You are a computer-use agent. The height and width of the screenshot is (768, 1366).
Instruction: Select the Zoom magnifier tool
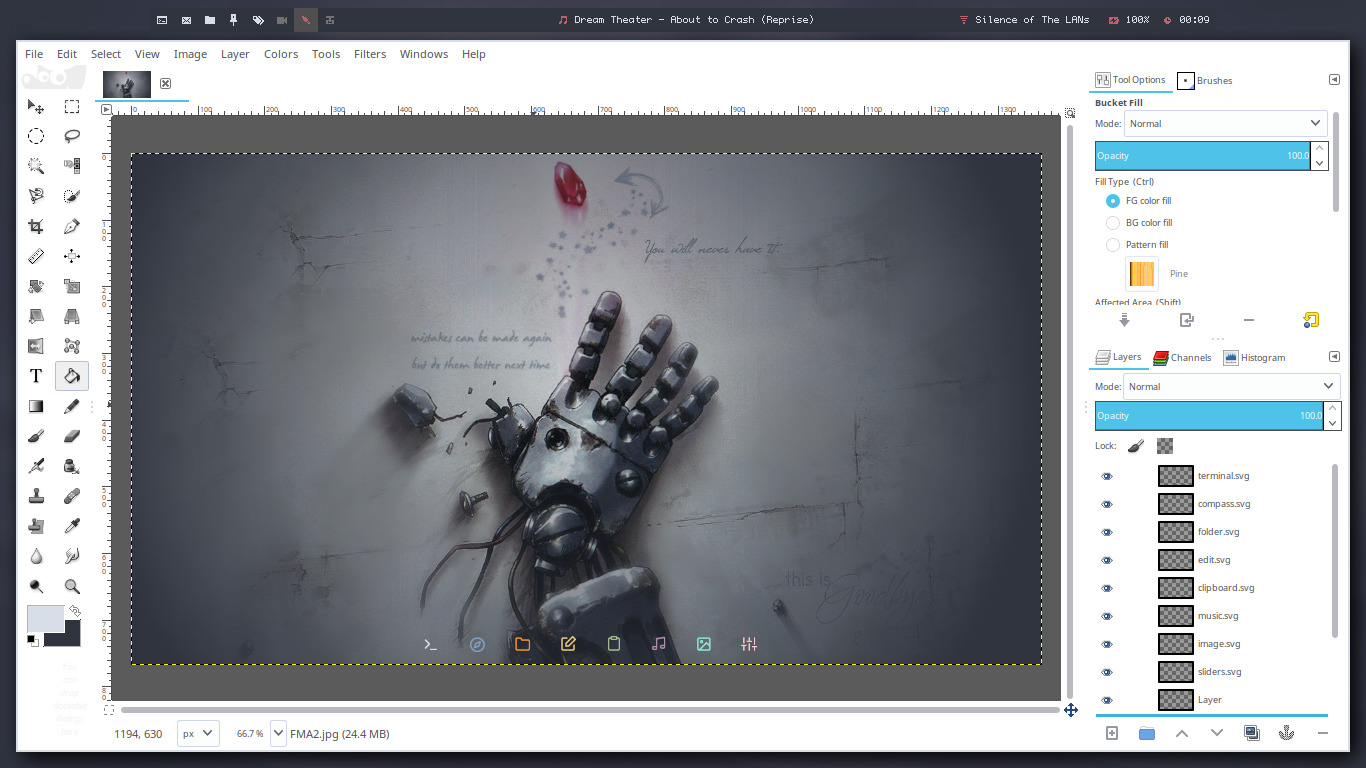[x=72, y=586]
